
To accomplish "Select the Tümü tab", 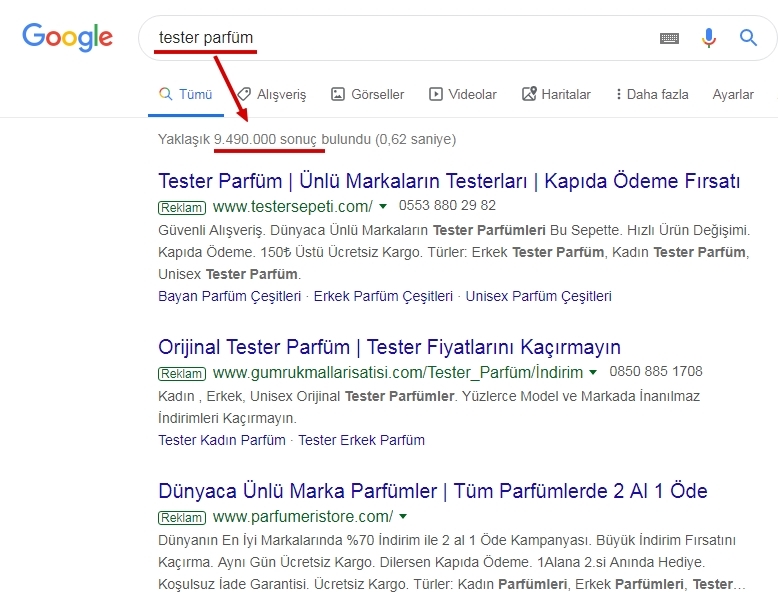I will point(186,94).
